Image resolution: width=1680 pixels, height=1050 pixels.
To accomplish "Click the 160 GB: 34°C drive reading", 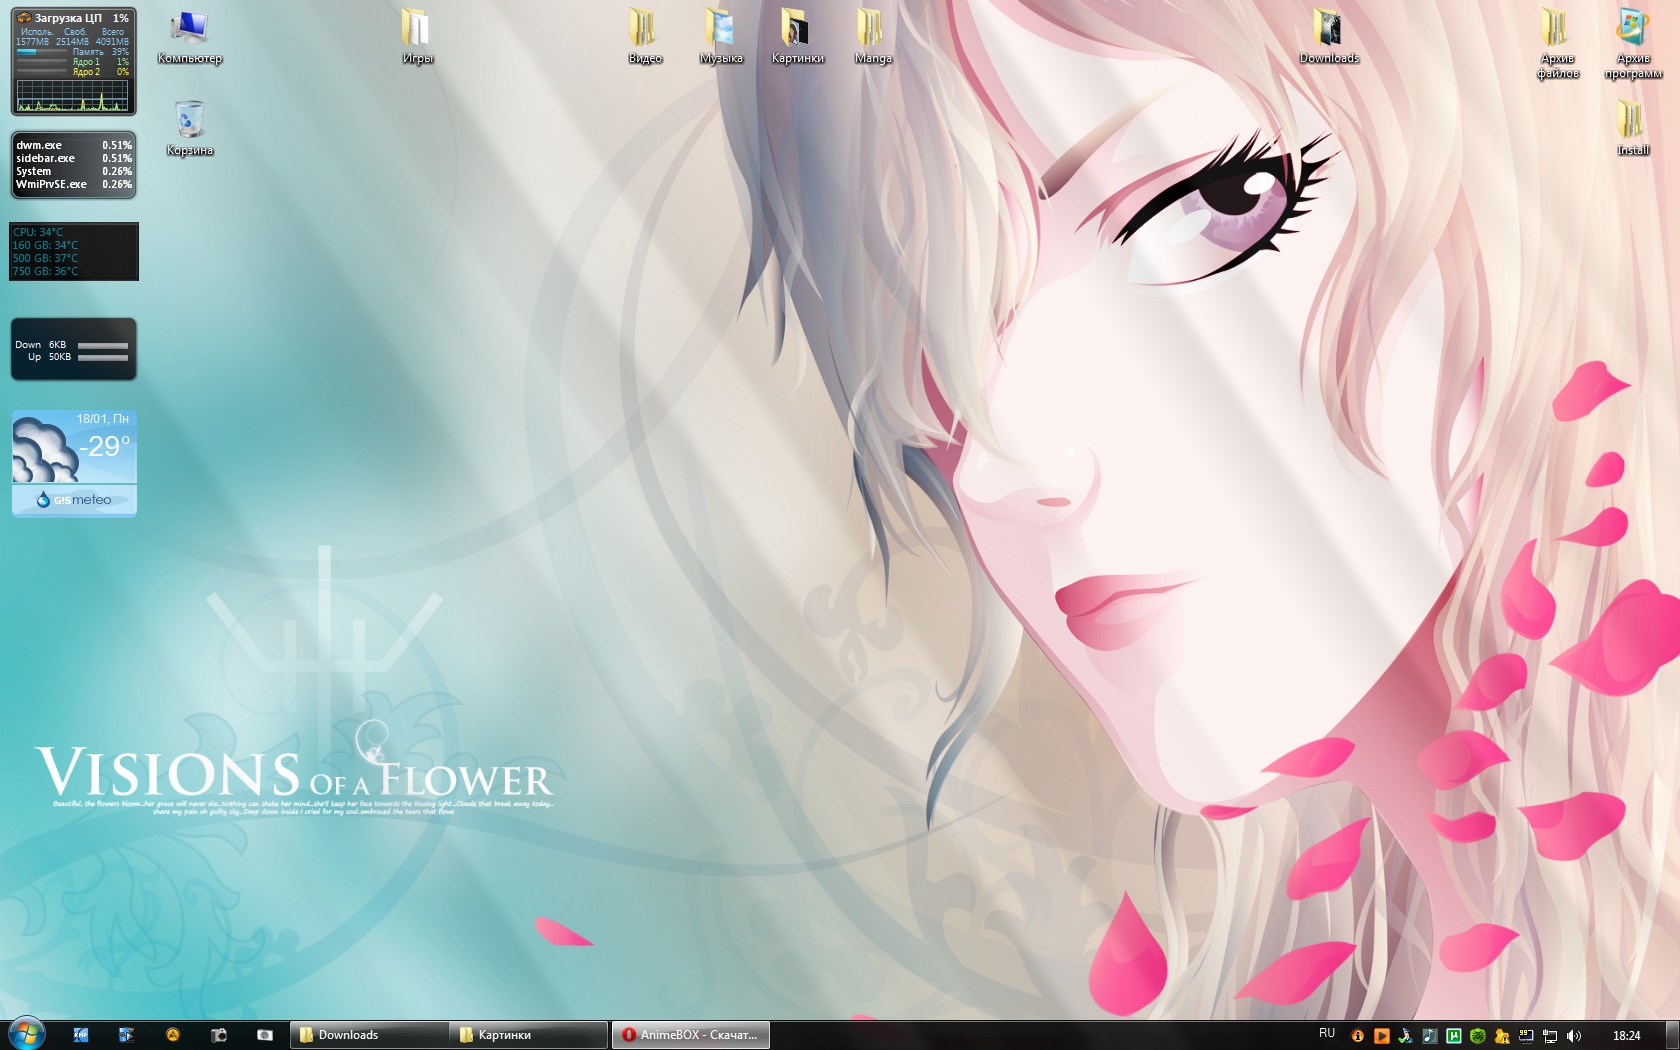I will pos(45,245).
